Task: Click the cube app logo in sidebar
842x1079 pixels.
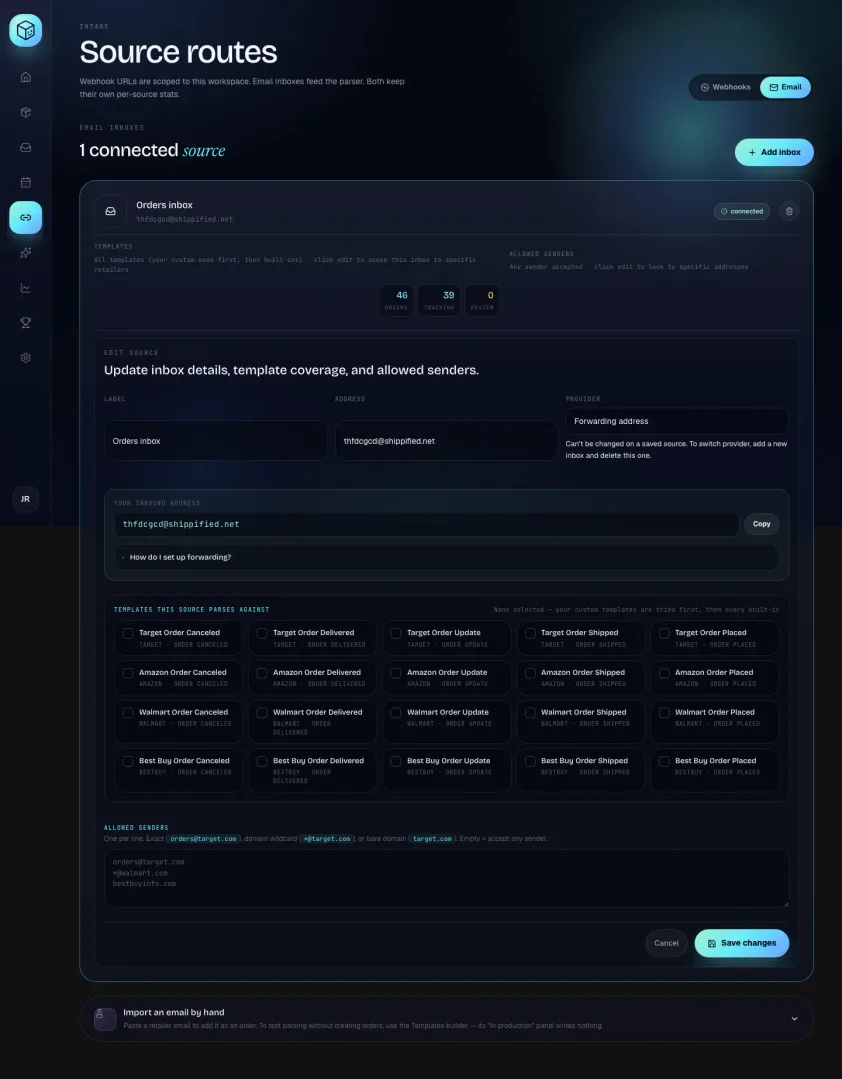Action: 25,30
